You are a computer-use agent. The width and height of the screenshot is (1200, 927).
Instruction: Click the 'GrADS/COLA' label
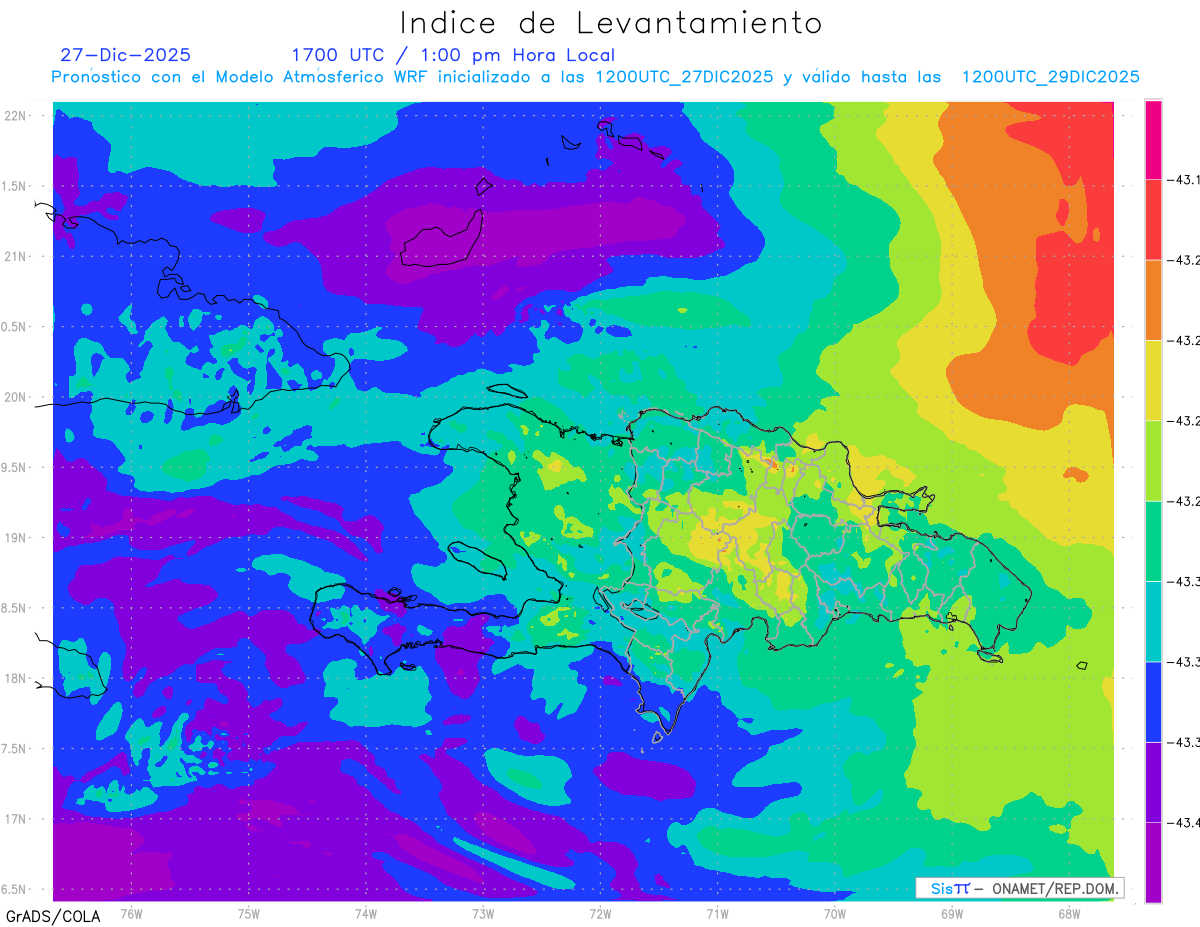52,916
